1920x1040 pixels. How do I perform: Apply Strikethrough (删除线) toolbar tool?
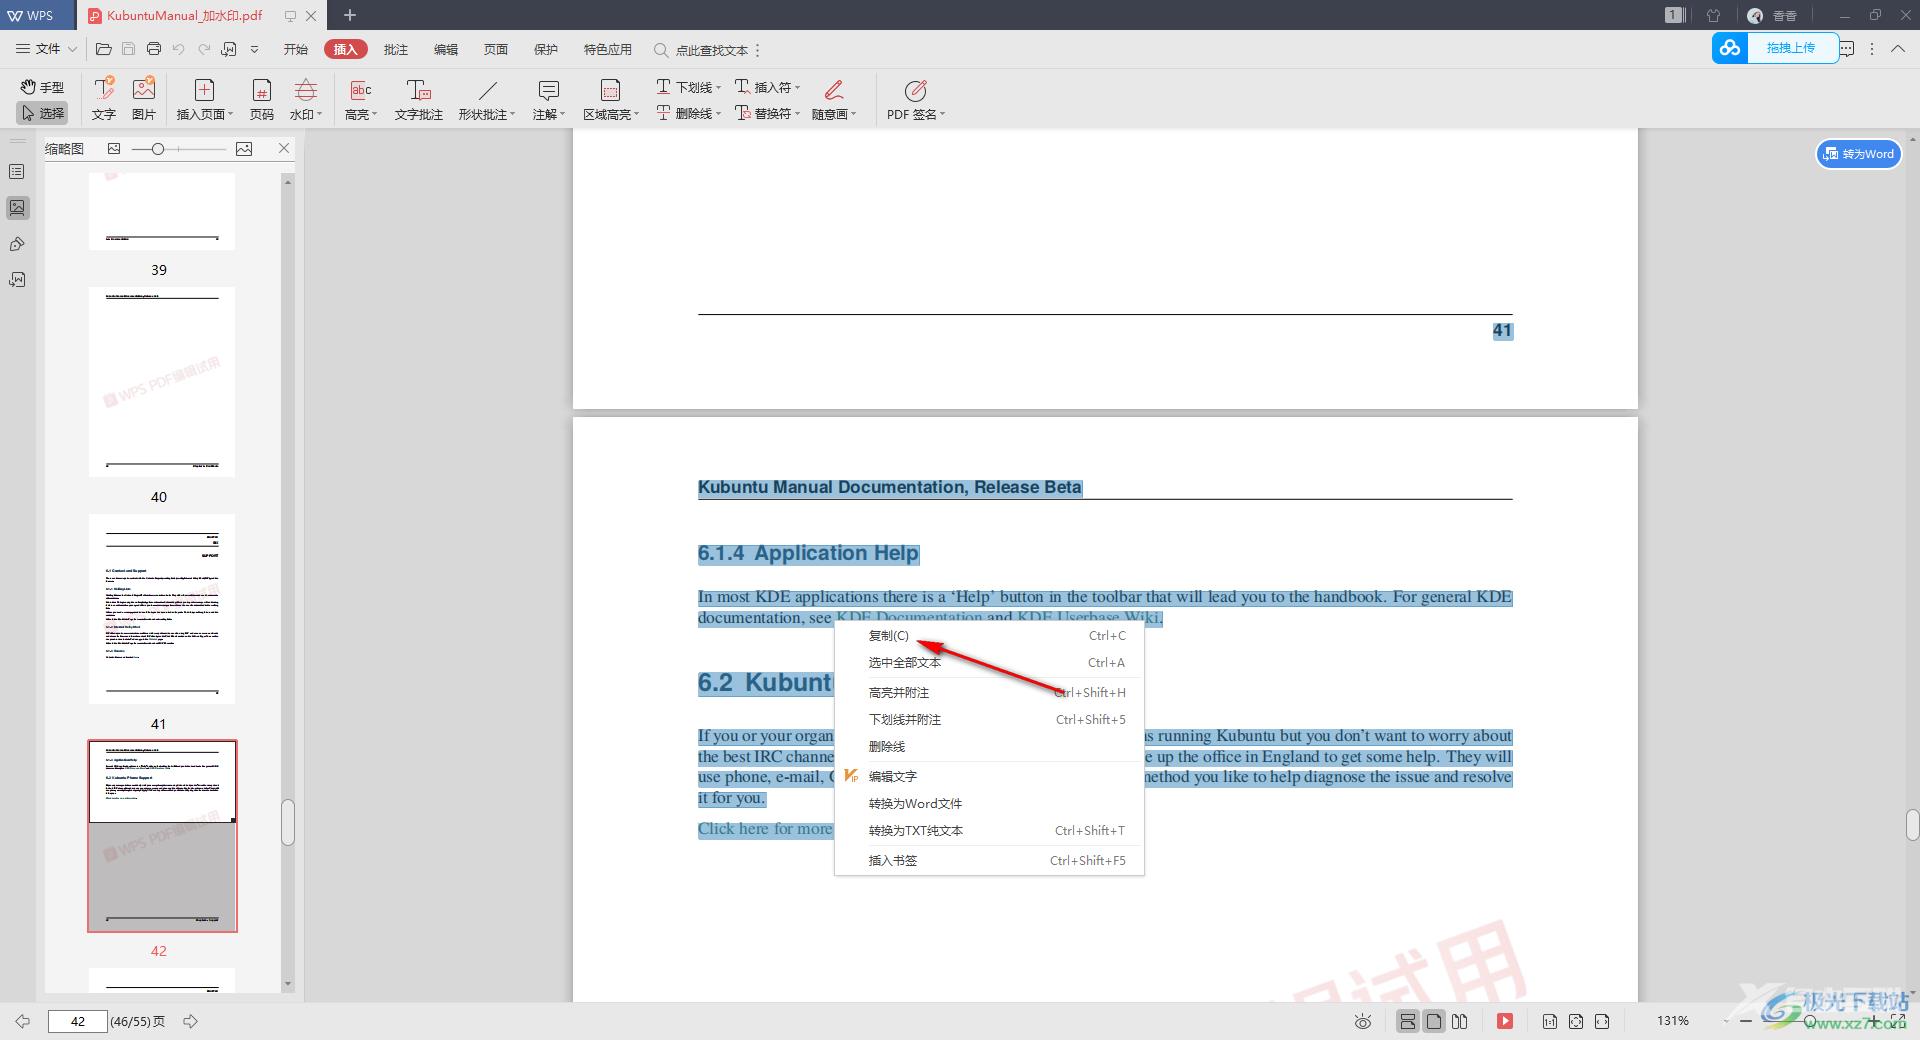click(x=688, y=113)
